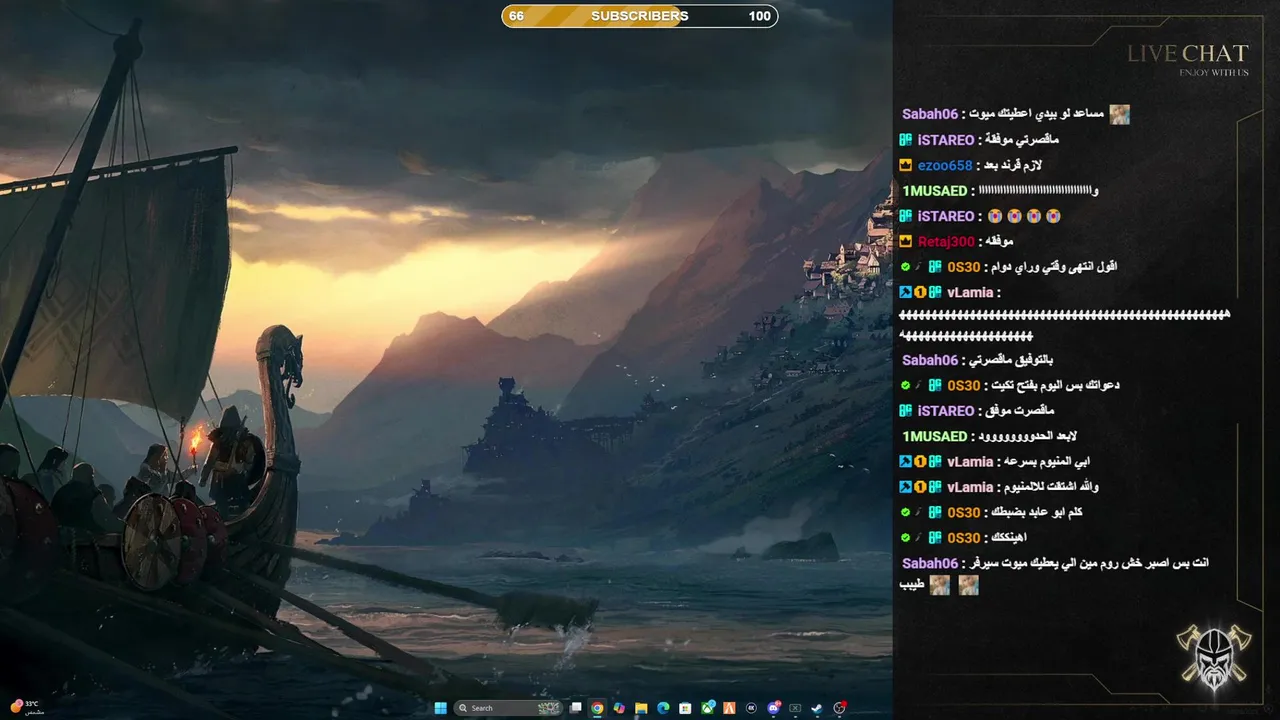
Task: Open the Xbox app taskbar icon
Action: 708,708
